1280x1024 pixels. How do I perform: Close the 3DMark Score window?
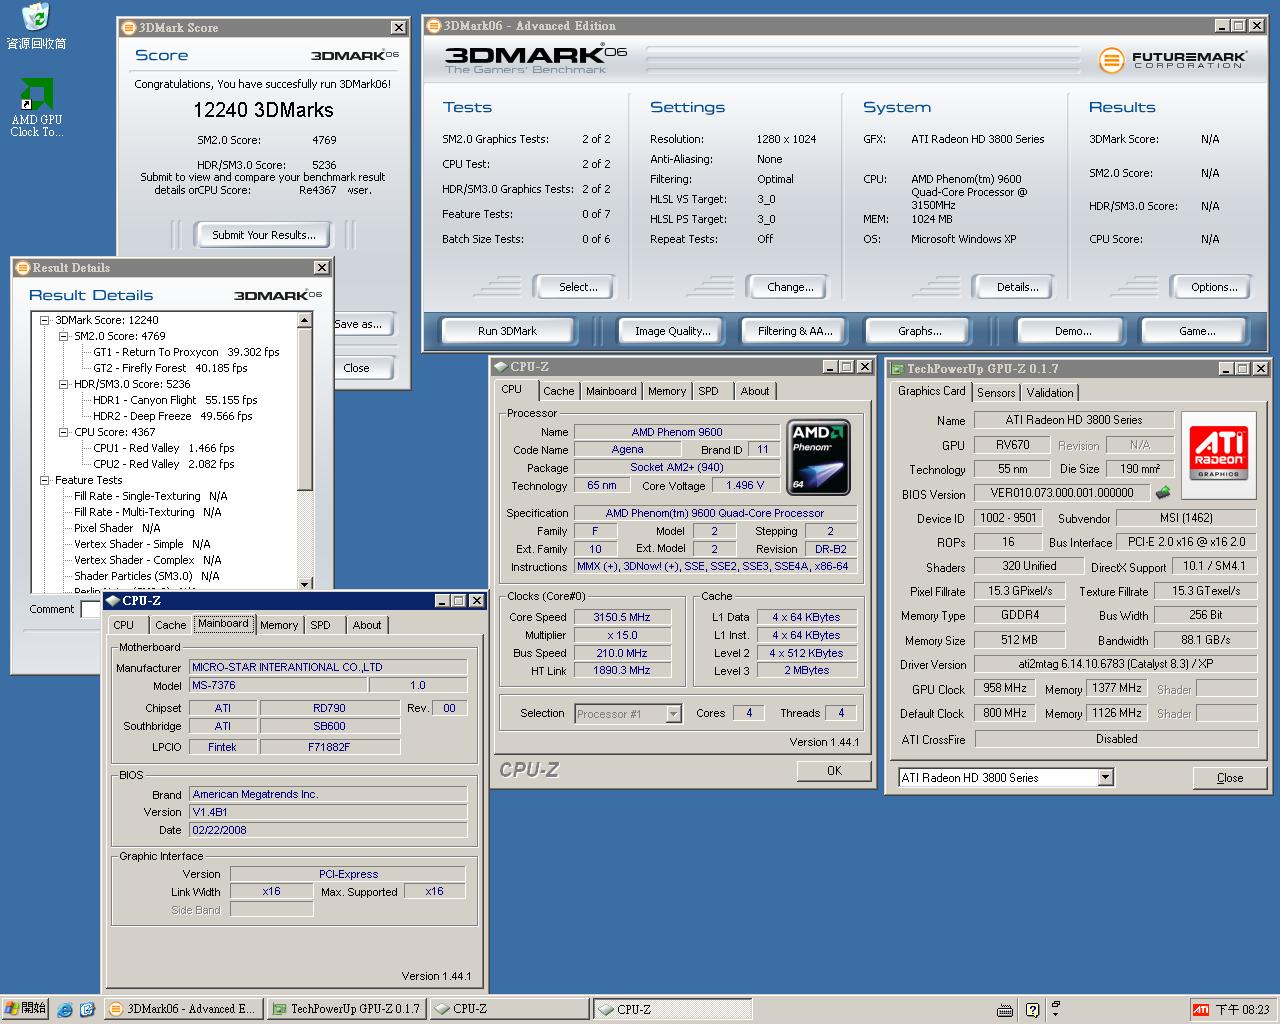pyautogui.click(x=398, y=27)
